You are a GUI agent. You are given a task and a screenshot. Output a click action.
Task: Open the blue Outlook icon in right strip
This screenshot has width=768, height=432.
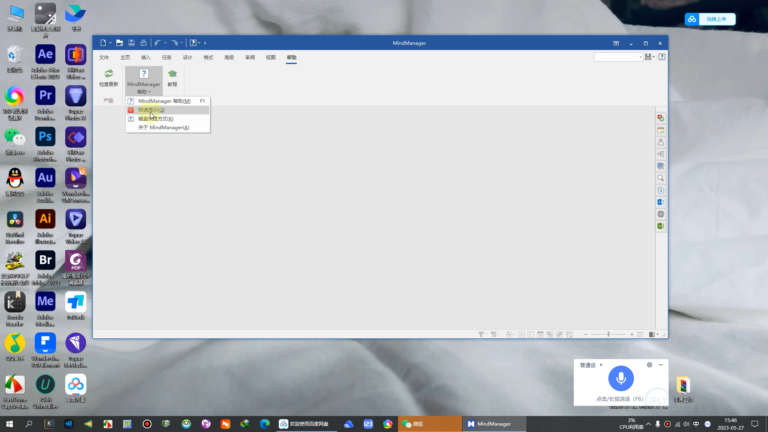pyautogui.click(x=661, y=202)
